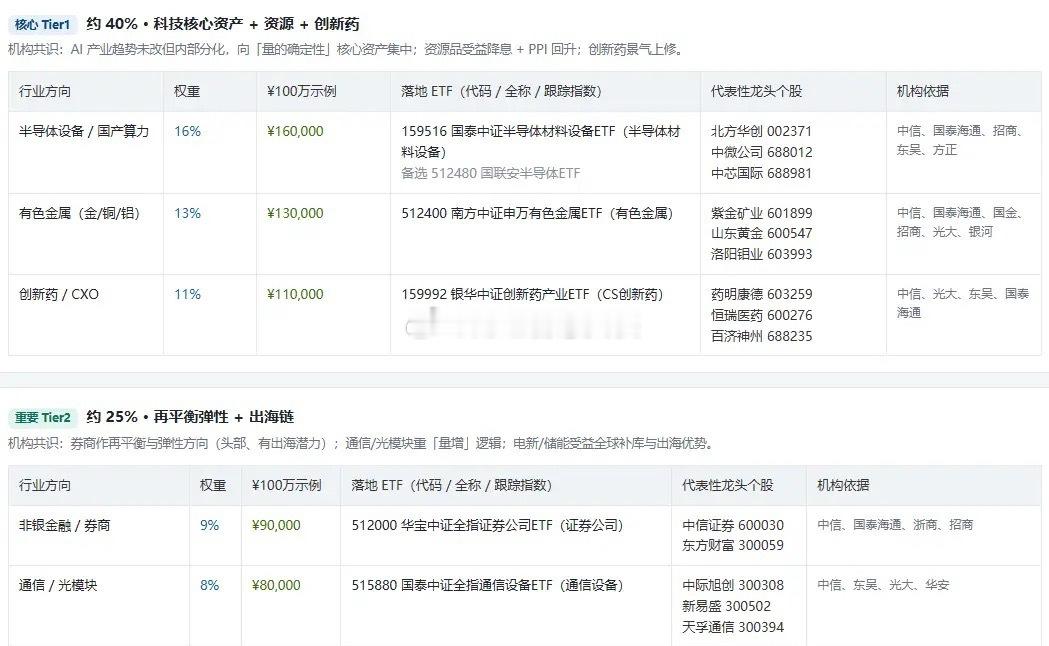
Task: Select stock 中信证券 600030
Action: (x=733, y=526)
